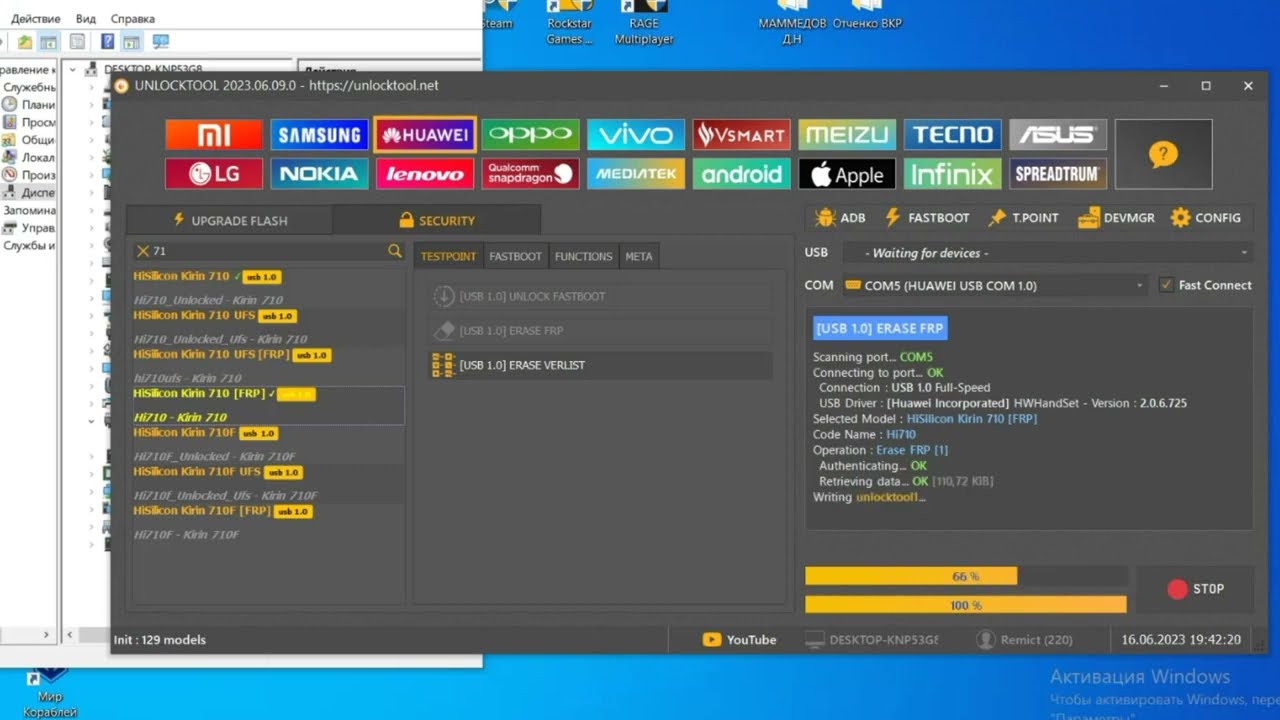The height and width of the screenshot is (720, 1280).
Task: Open the USB waiting-for-devices dropdown
Action: click(1047, 253)
